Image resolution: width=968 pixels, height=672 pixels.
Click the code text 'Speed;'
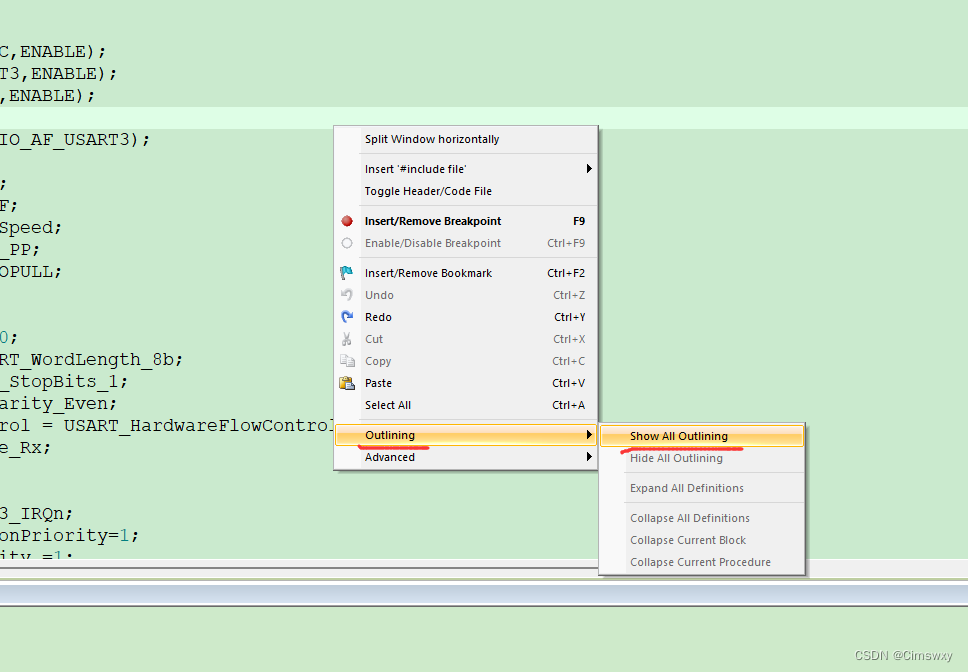31,228
